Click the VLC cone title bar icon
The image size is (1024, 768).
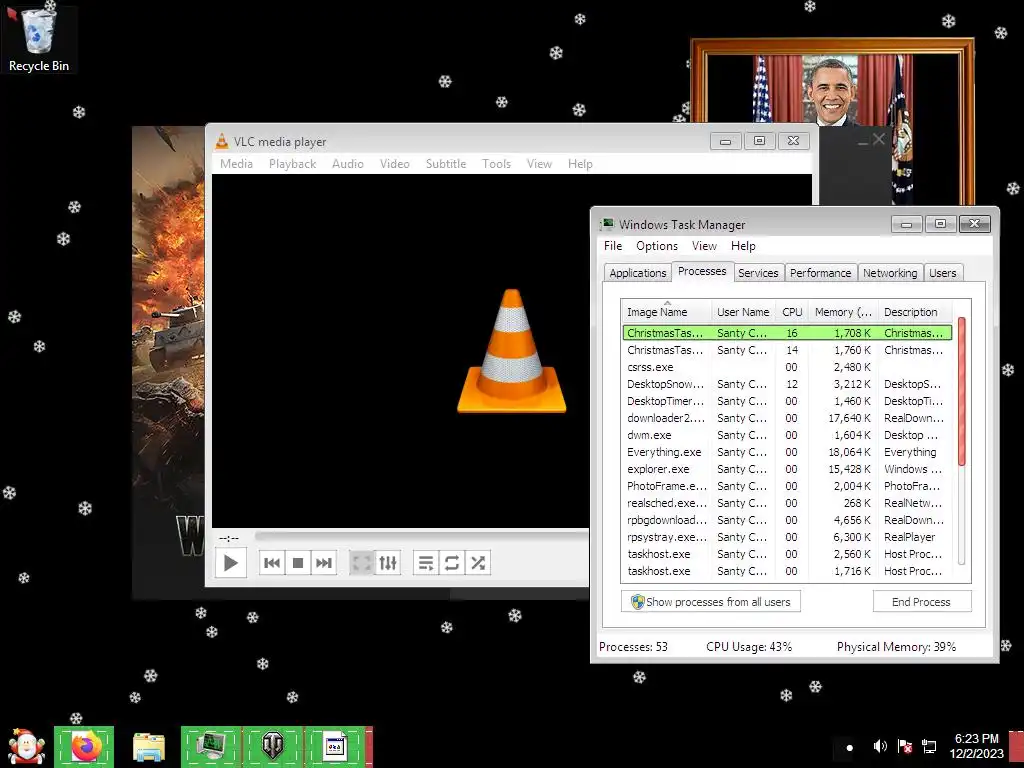(x=222, y=141)
